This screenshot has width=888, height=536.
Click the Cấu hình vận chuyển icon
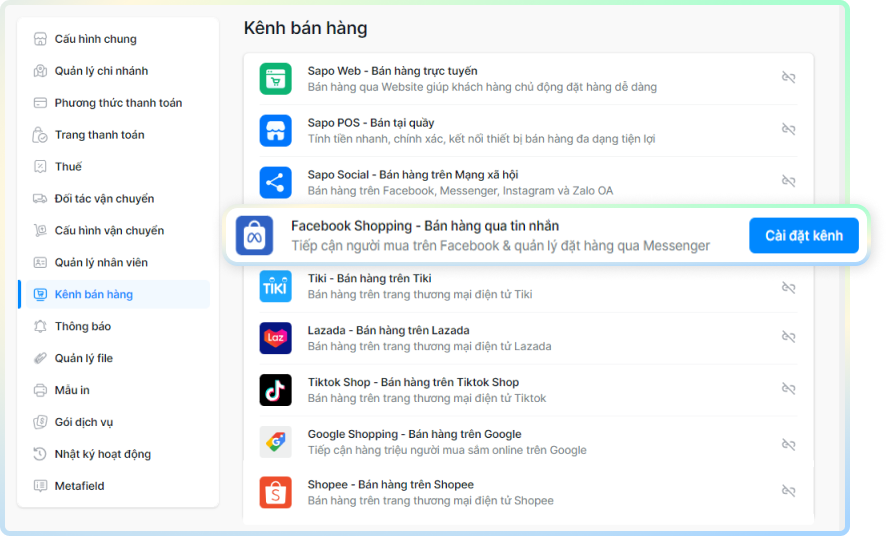click(40, 231)
